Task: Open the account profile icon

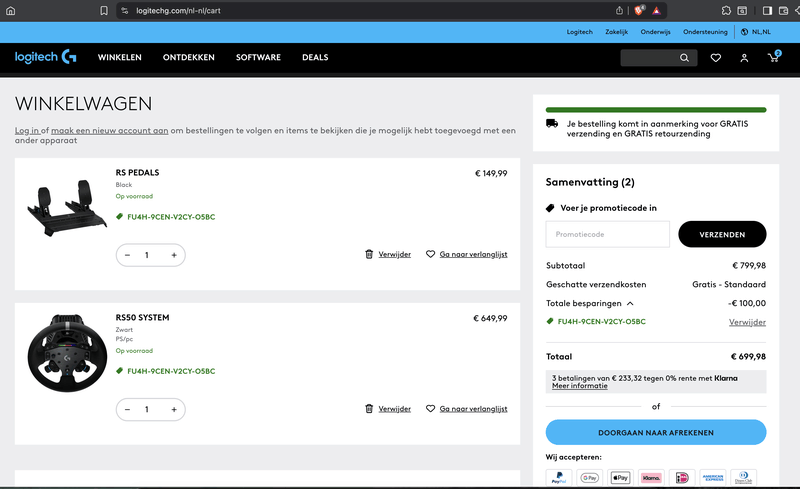Action: tap(744, 58)
